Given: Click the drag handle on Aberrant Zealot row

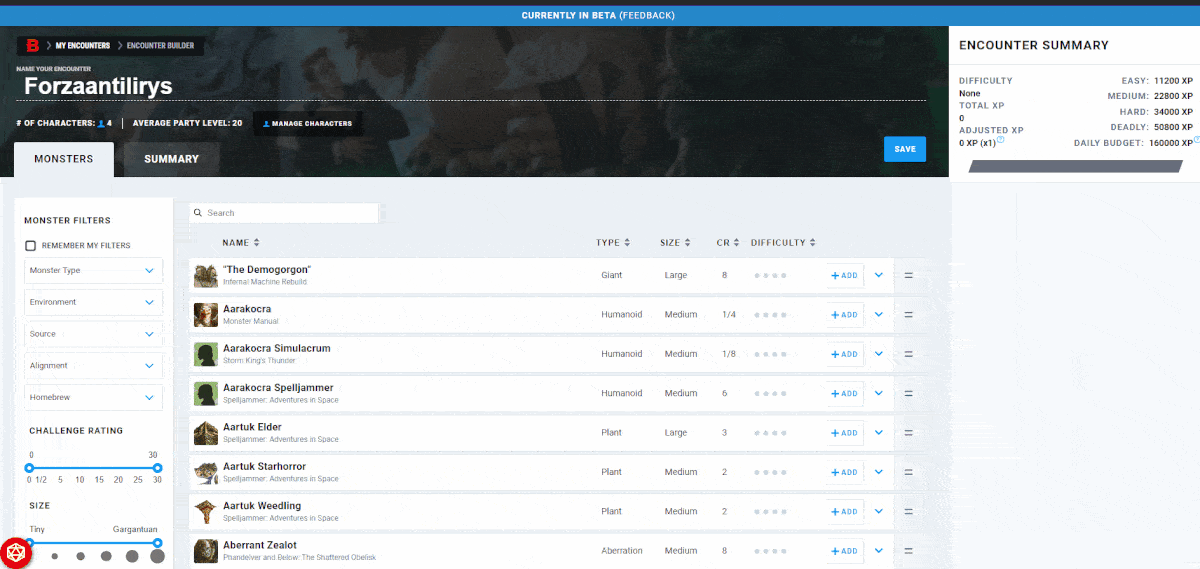Looking at the screenshot, I should pos(909,551).
